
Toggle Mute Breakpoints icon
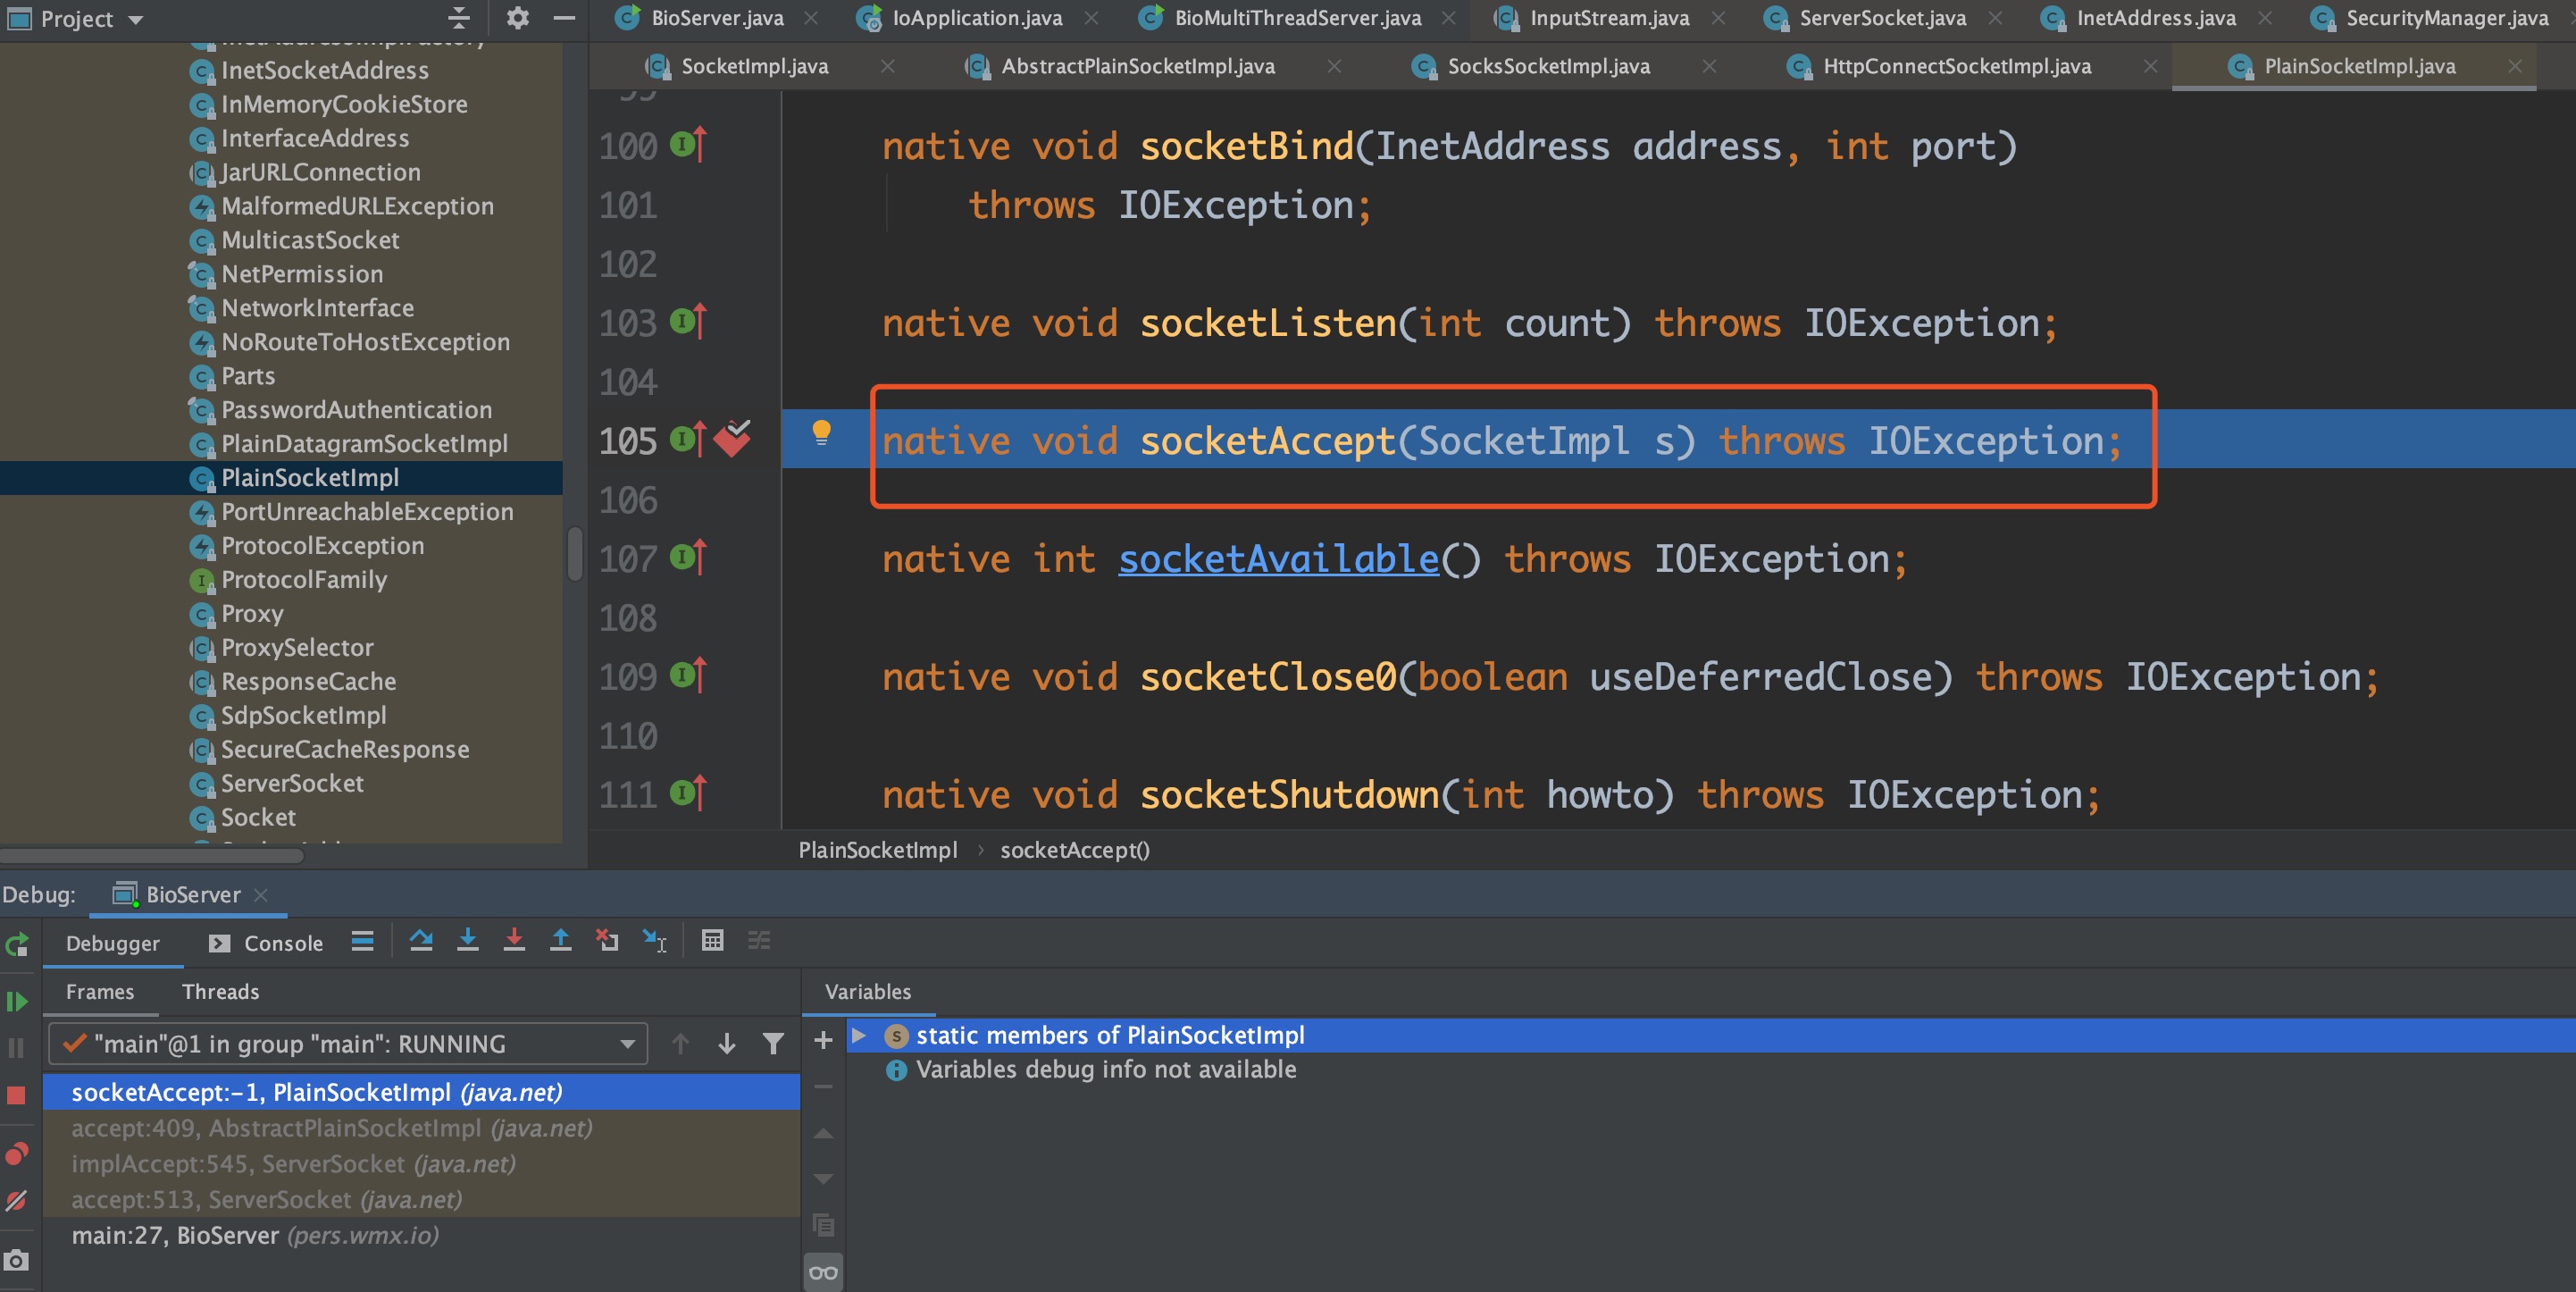tap(16, 1201)
